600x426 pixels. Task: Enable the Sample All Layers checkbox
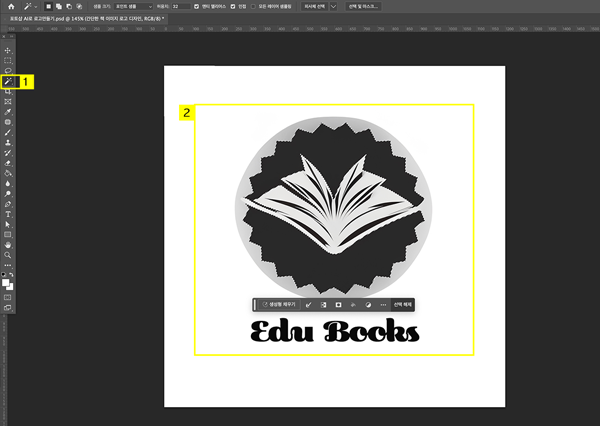point(253,7)
